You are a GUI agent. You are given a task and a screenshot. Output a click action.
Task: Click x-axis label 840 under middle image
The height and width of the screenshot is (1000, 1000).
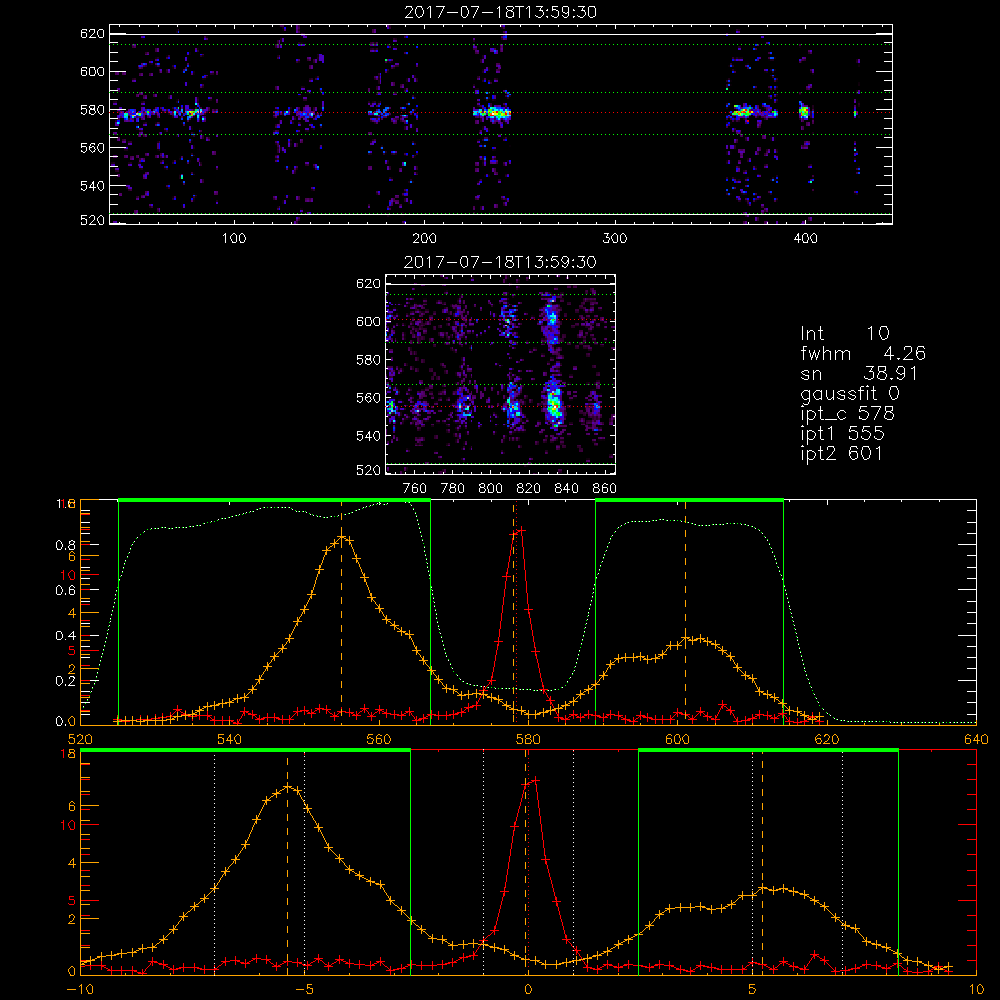pos(566,489)
